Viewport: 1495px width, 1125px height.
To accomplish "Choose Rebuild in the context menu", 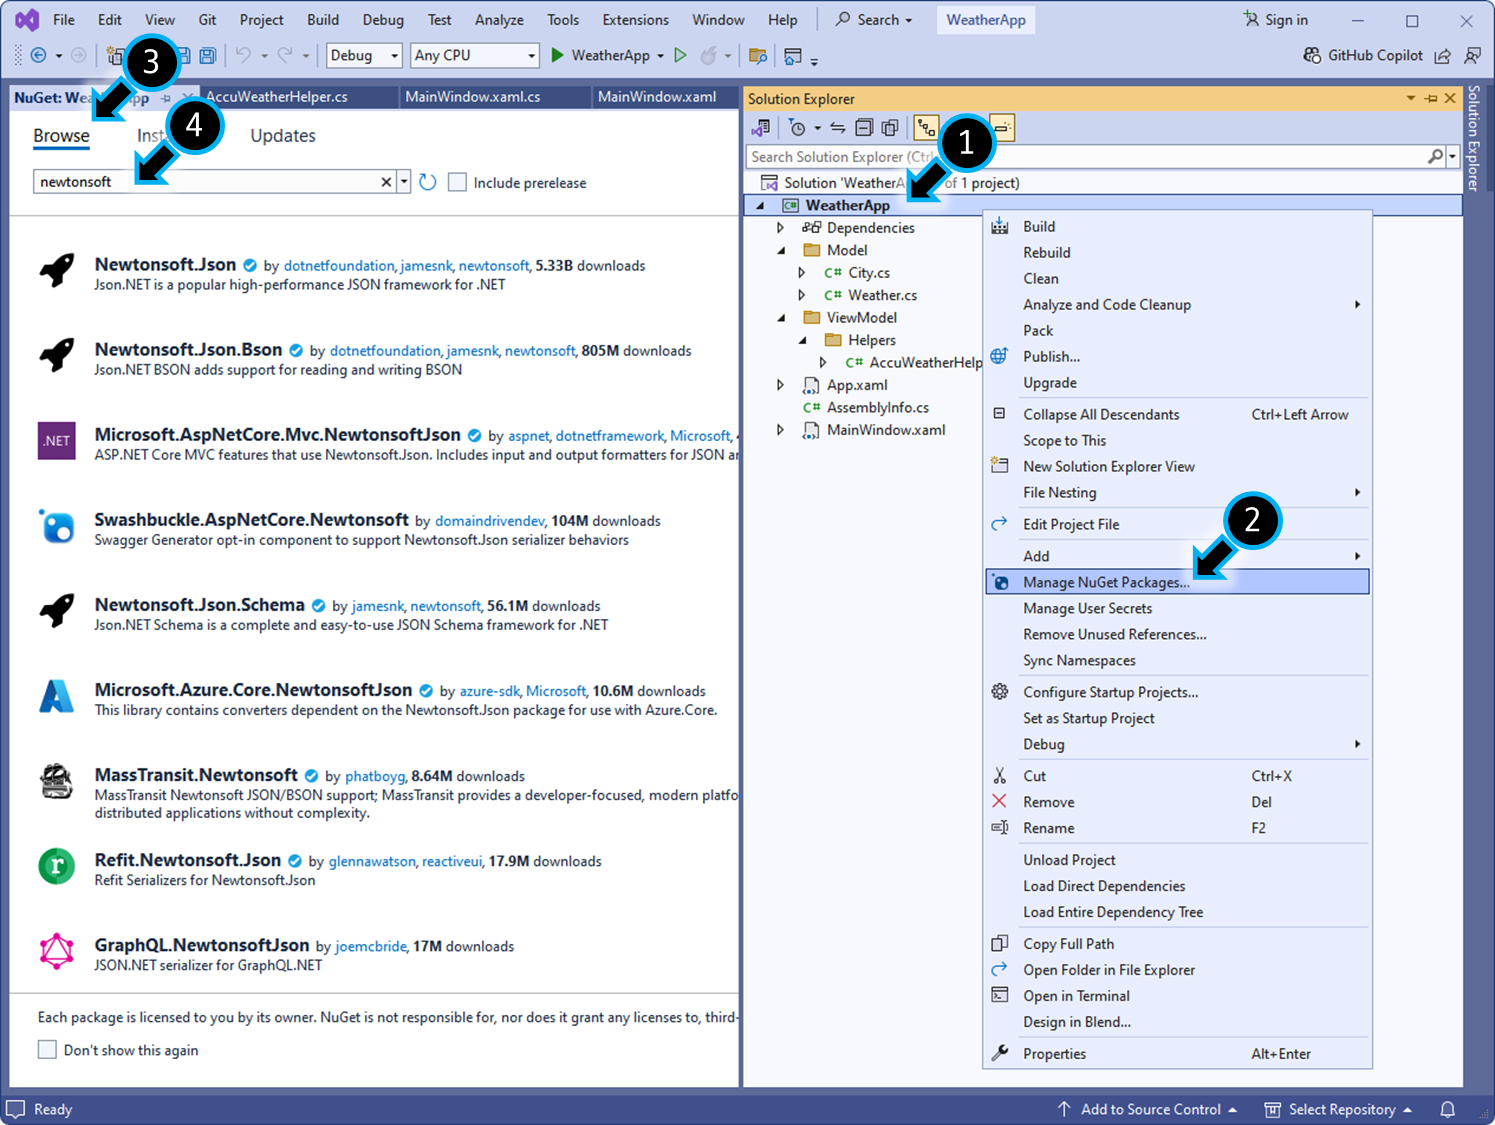I will (1177, 253).
